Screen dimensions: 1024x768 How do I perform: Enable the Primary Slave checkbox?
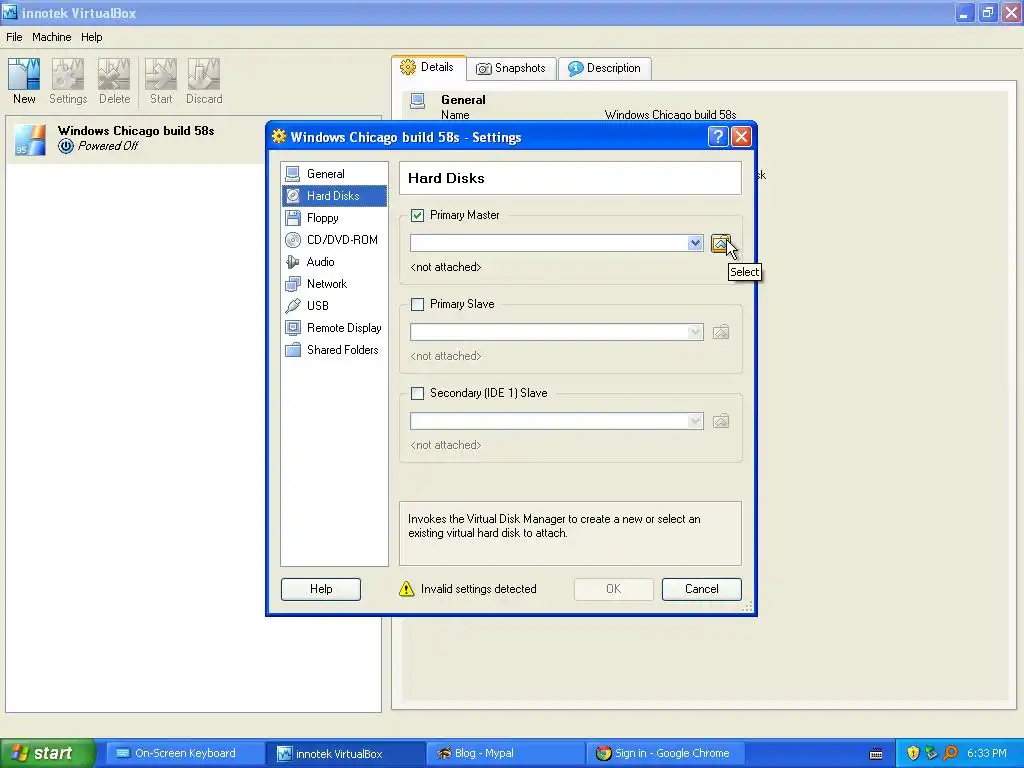coord(417,304)
